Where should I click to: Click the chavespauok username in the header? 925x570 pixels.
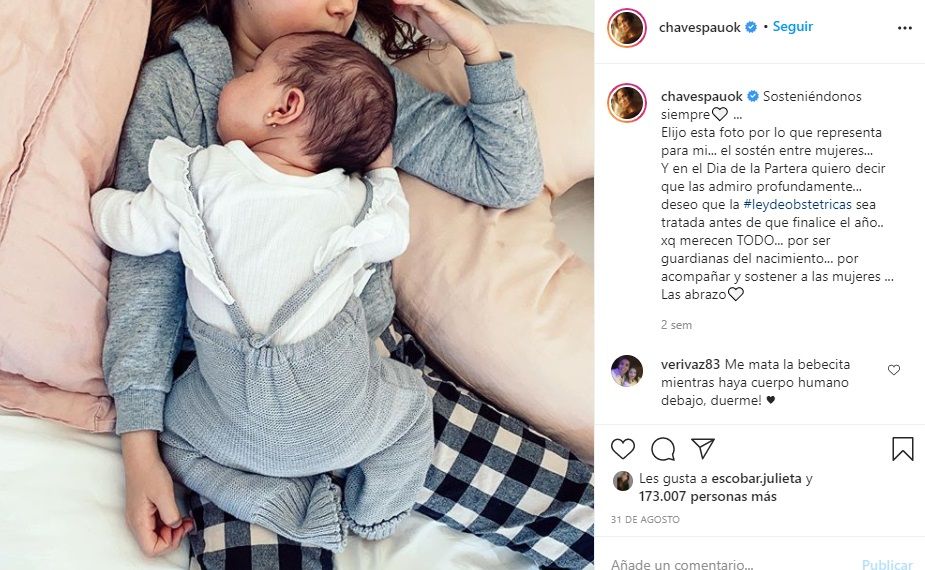pyautogui.click(x=700, y=28)
